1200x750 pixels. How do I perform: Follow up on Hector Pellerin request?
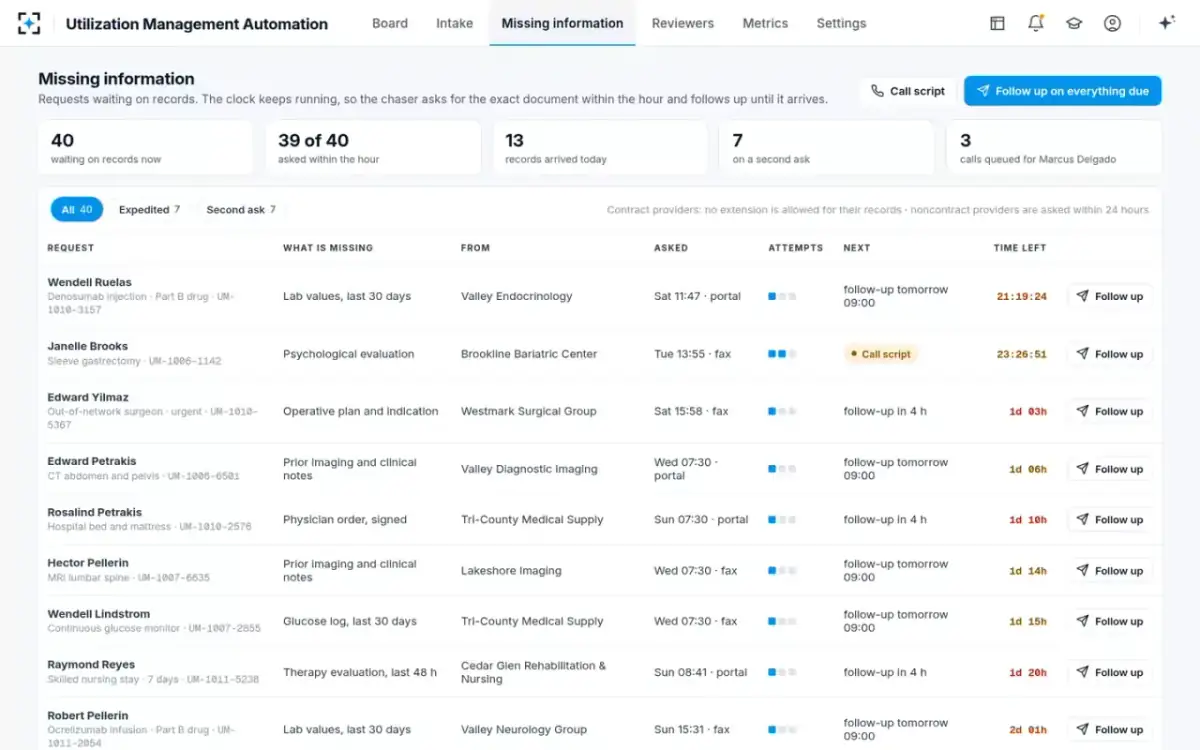(1109, 571)
